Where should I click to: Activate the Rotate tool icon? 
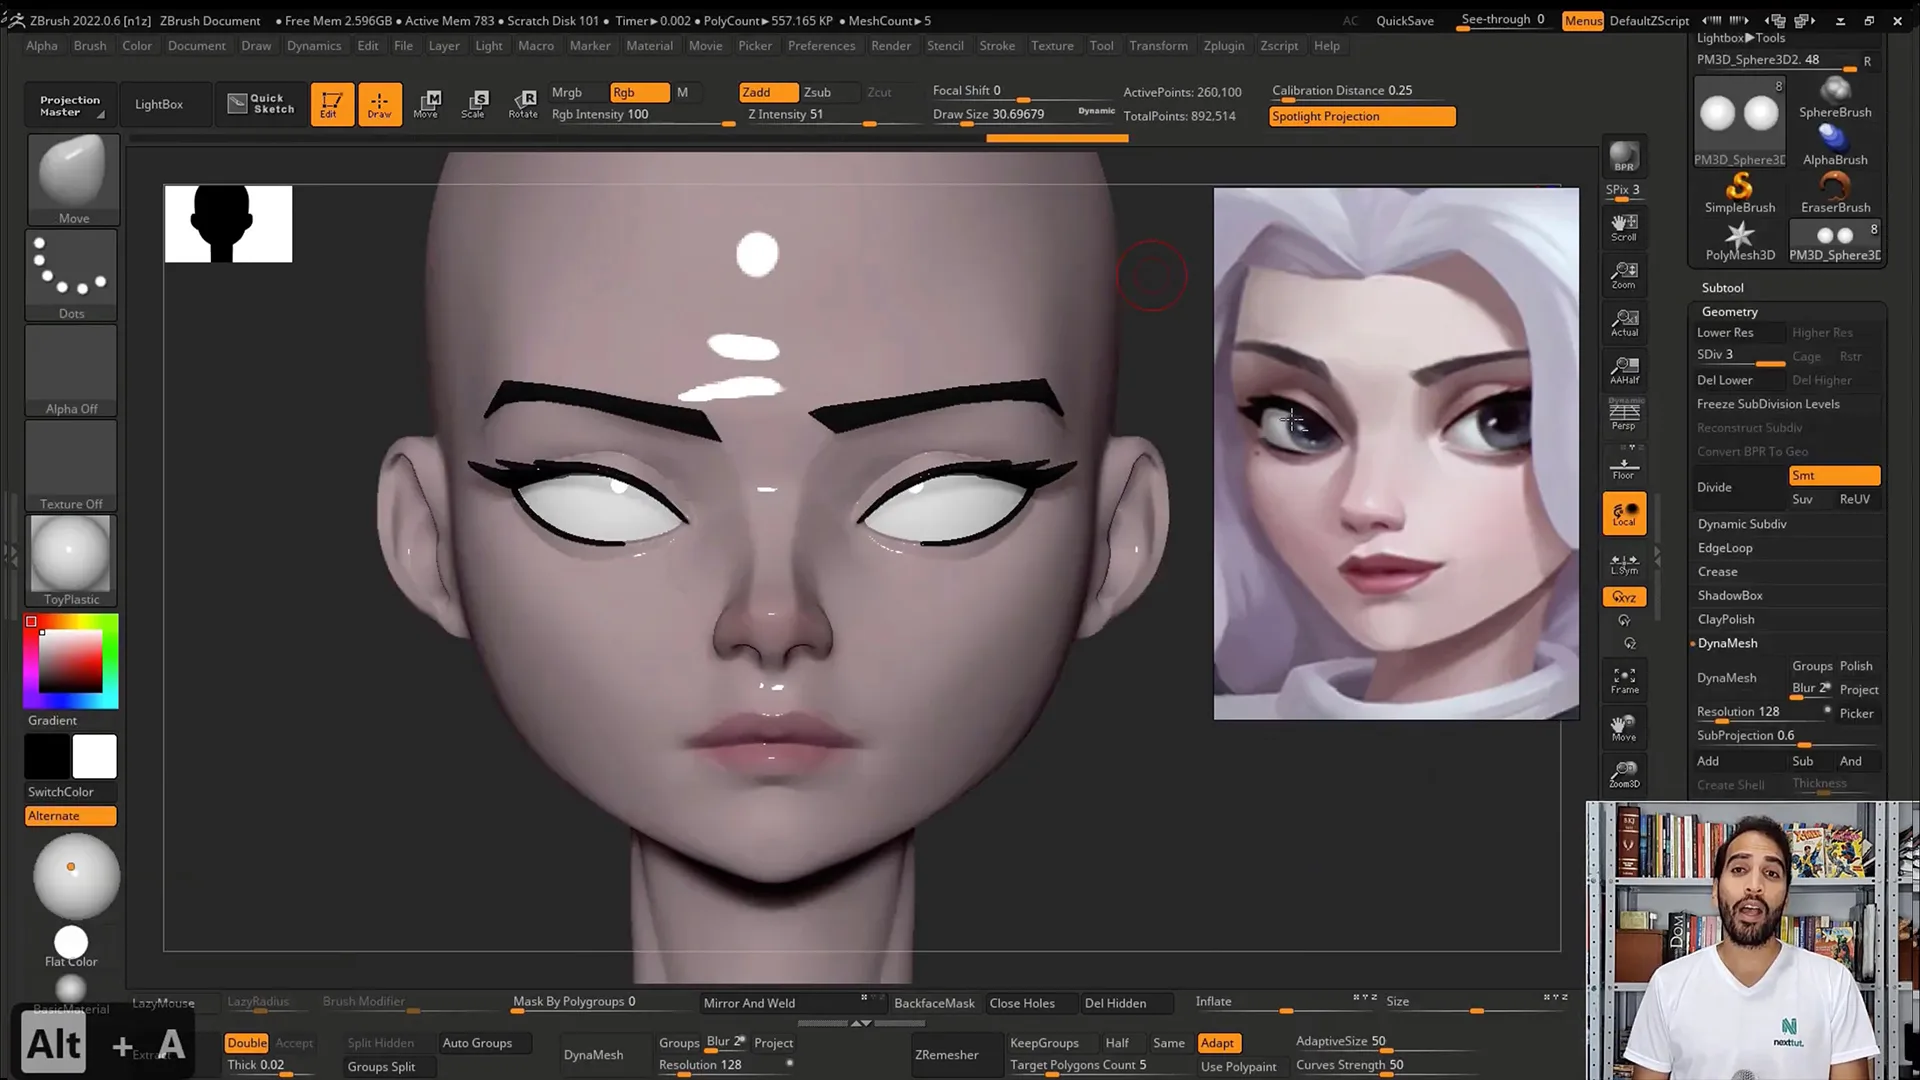point(523,103)
